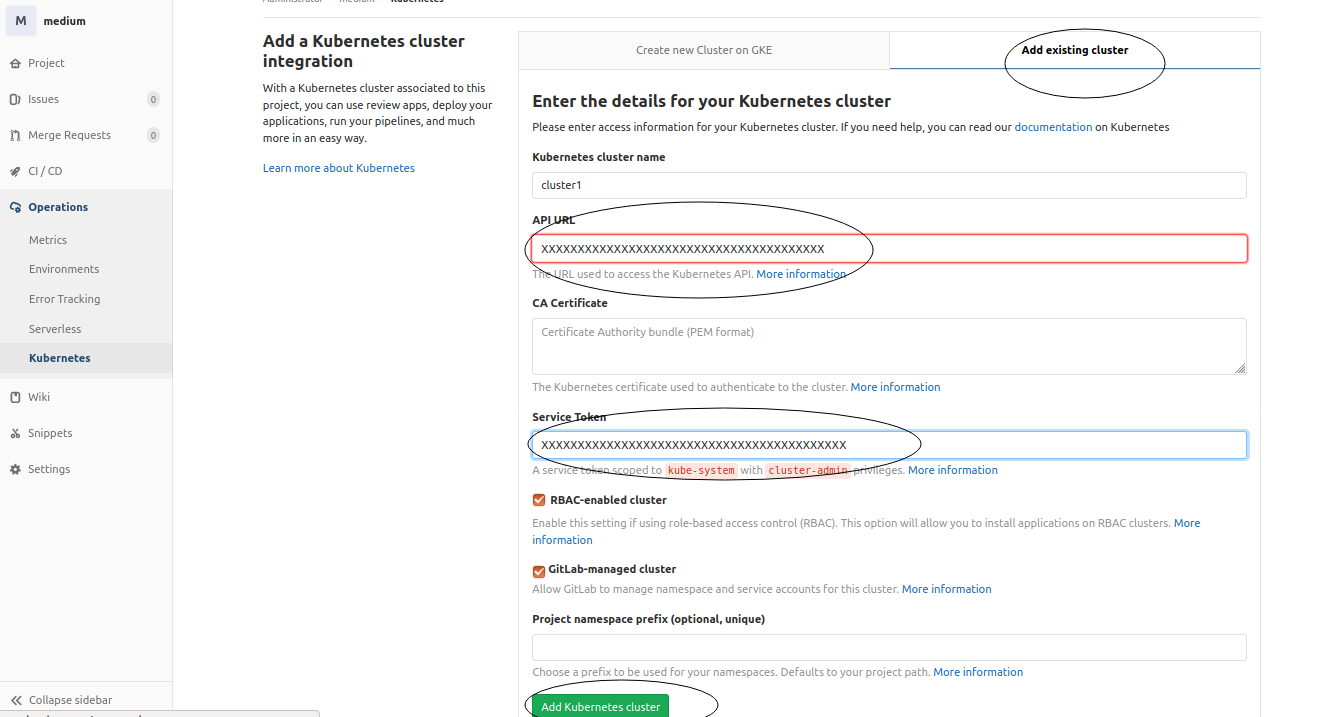The image size is (1317, 717).
Task: Click the Settings gear icon
Action: tap(15, 469)
